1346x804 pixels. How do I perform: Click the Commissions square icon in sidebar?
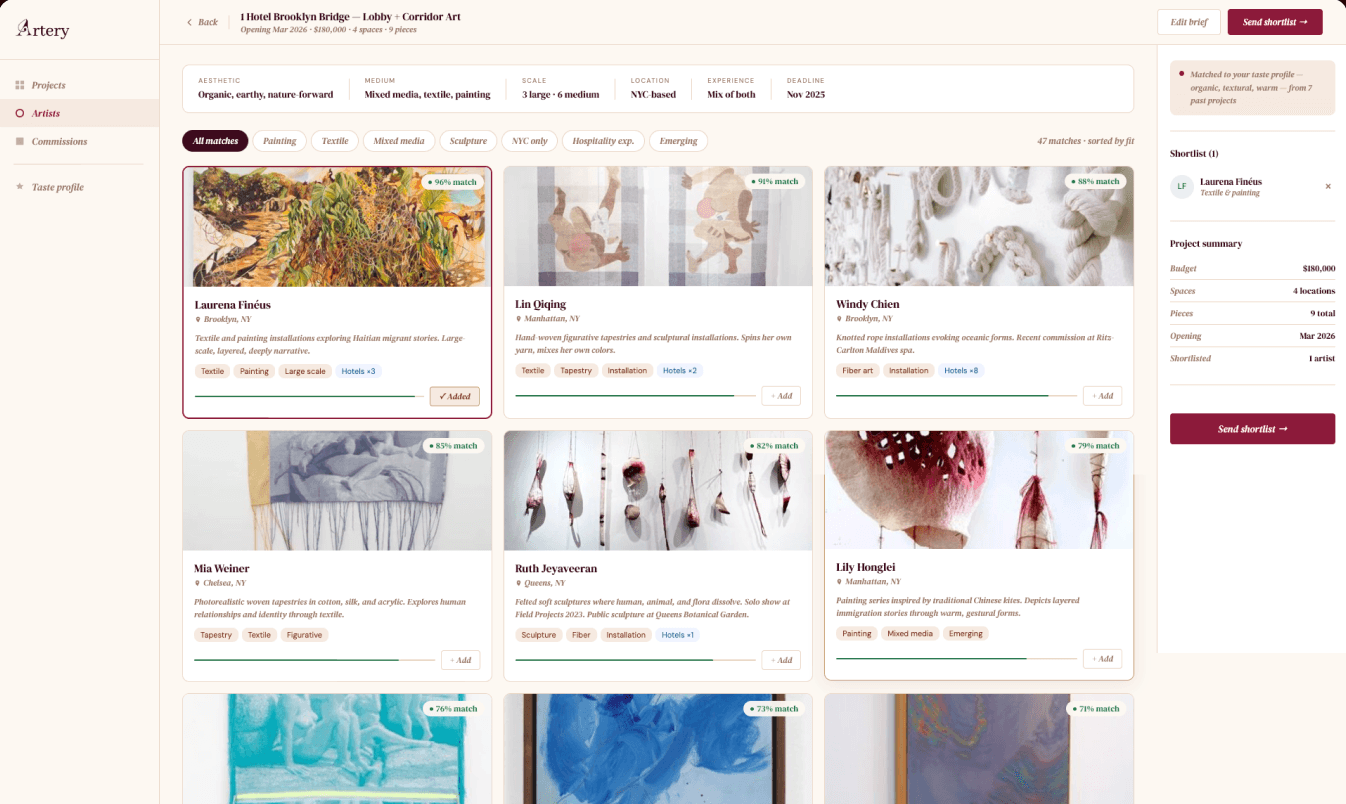pyautogui.click(x=20, y=141)
